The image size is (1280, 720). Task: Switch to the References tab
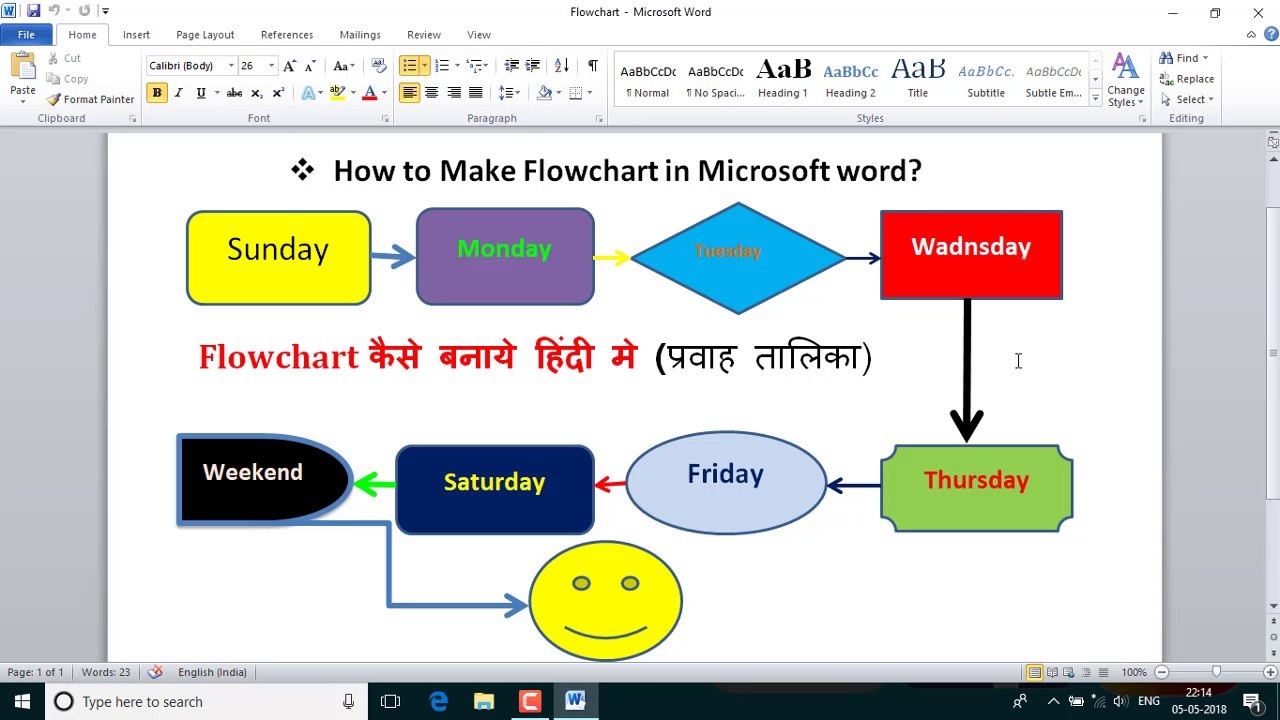[287, 35]
